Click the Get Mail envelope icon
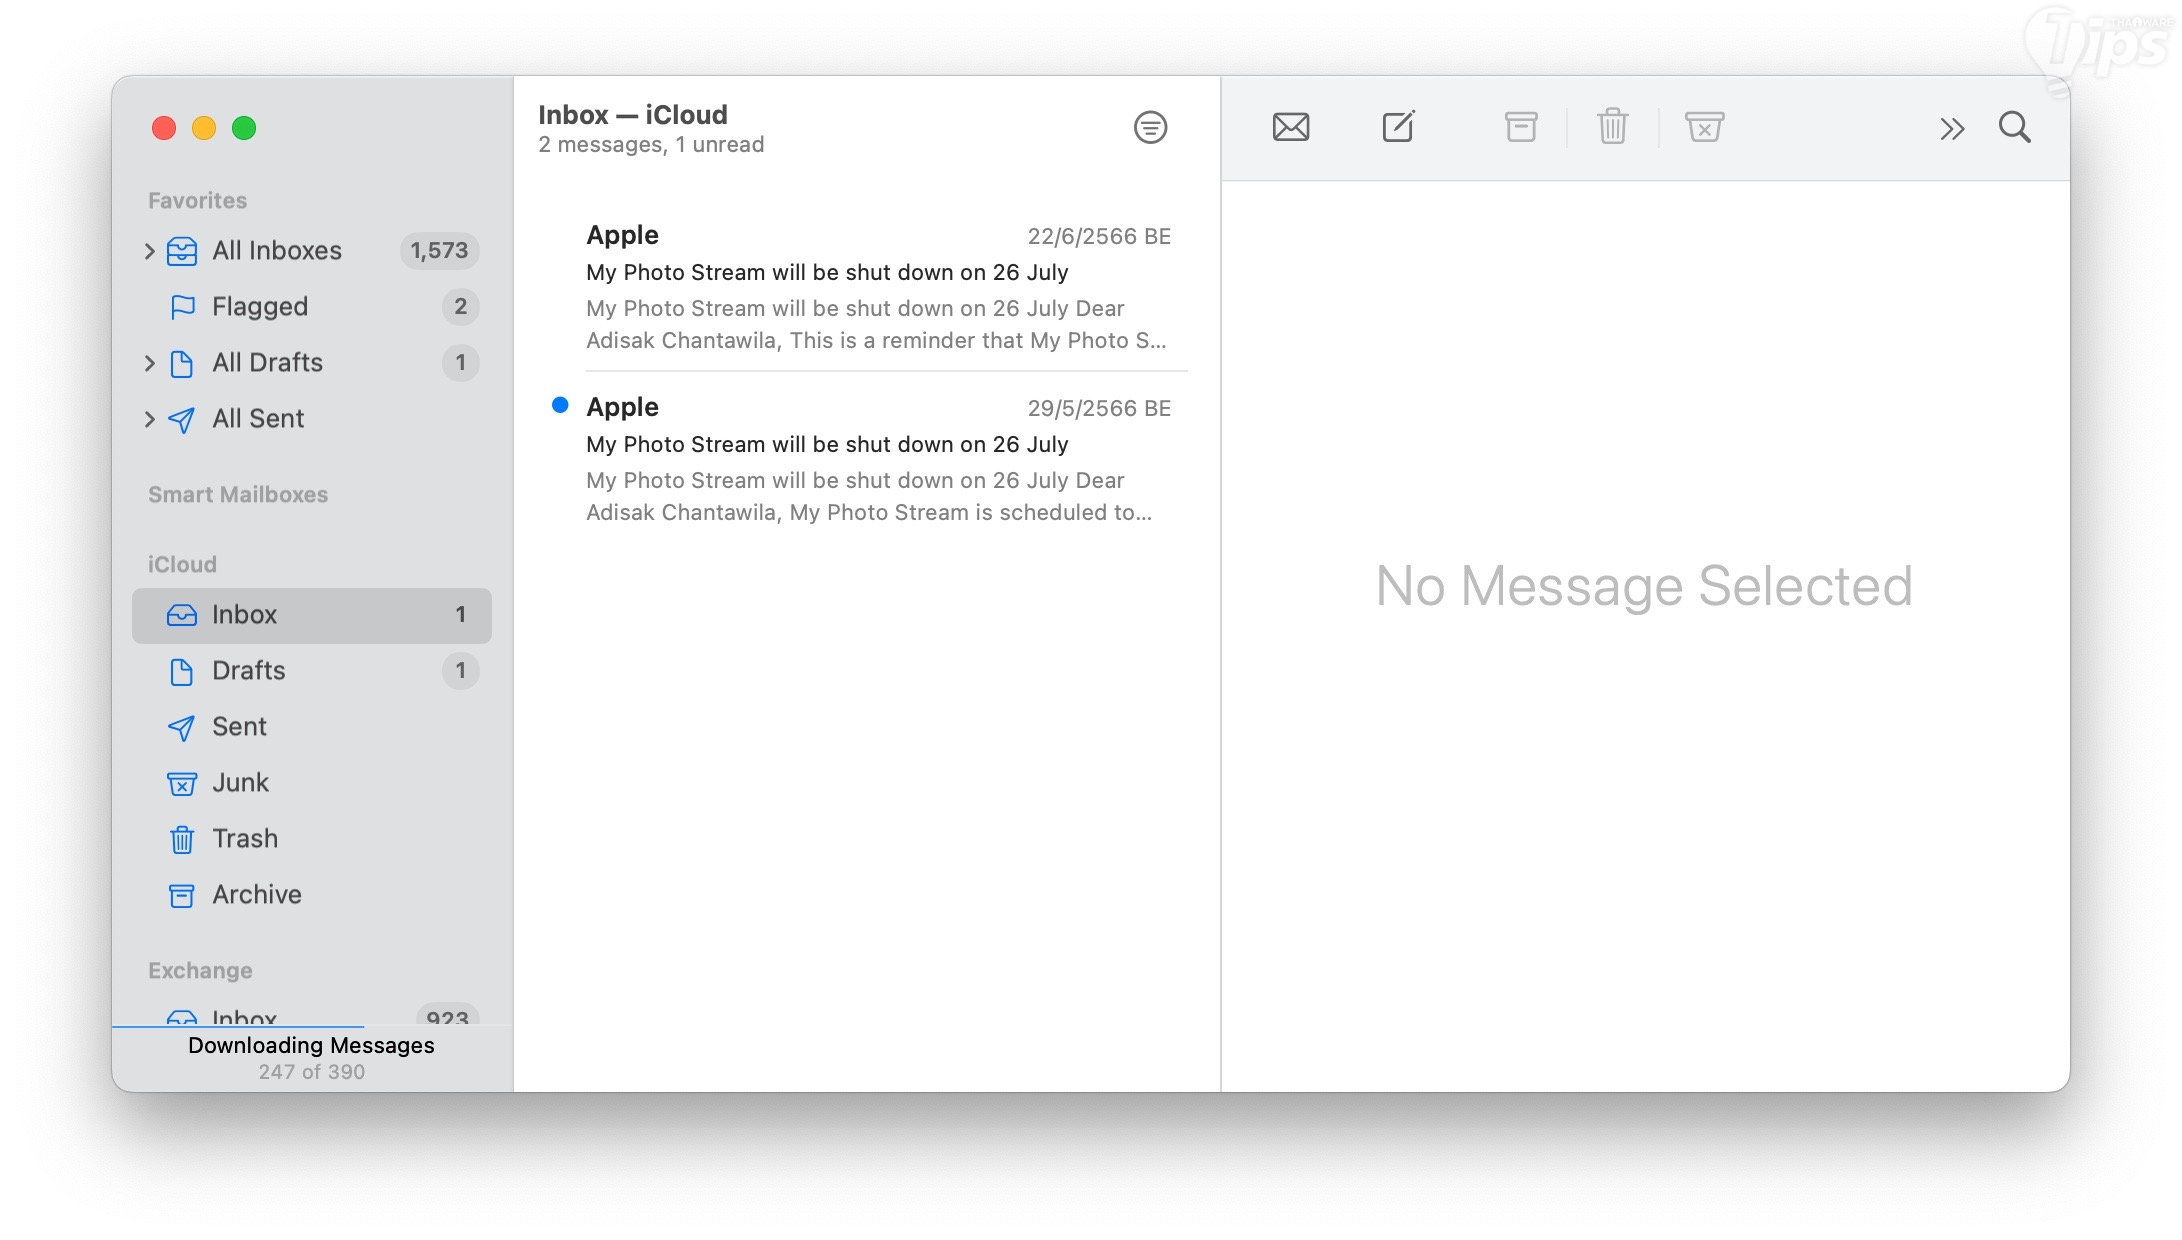The height and width of the screenshot is (1240, 2182). [x=1290, y=127]
